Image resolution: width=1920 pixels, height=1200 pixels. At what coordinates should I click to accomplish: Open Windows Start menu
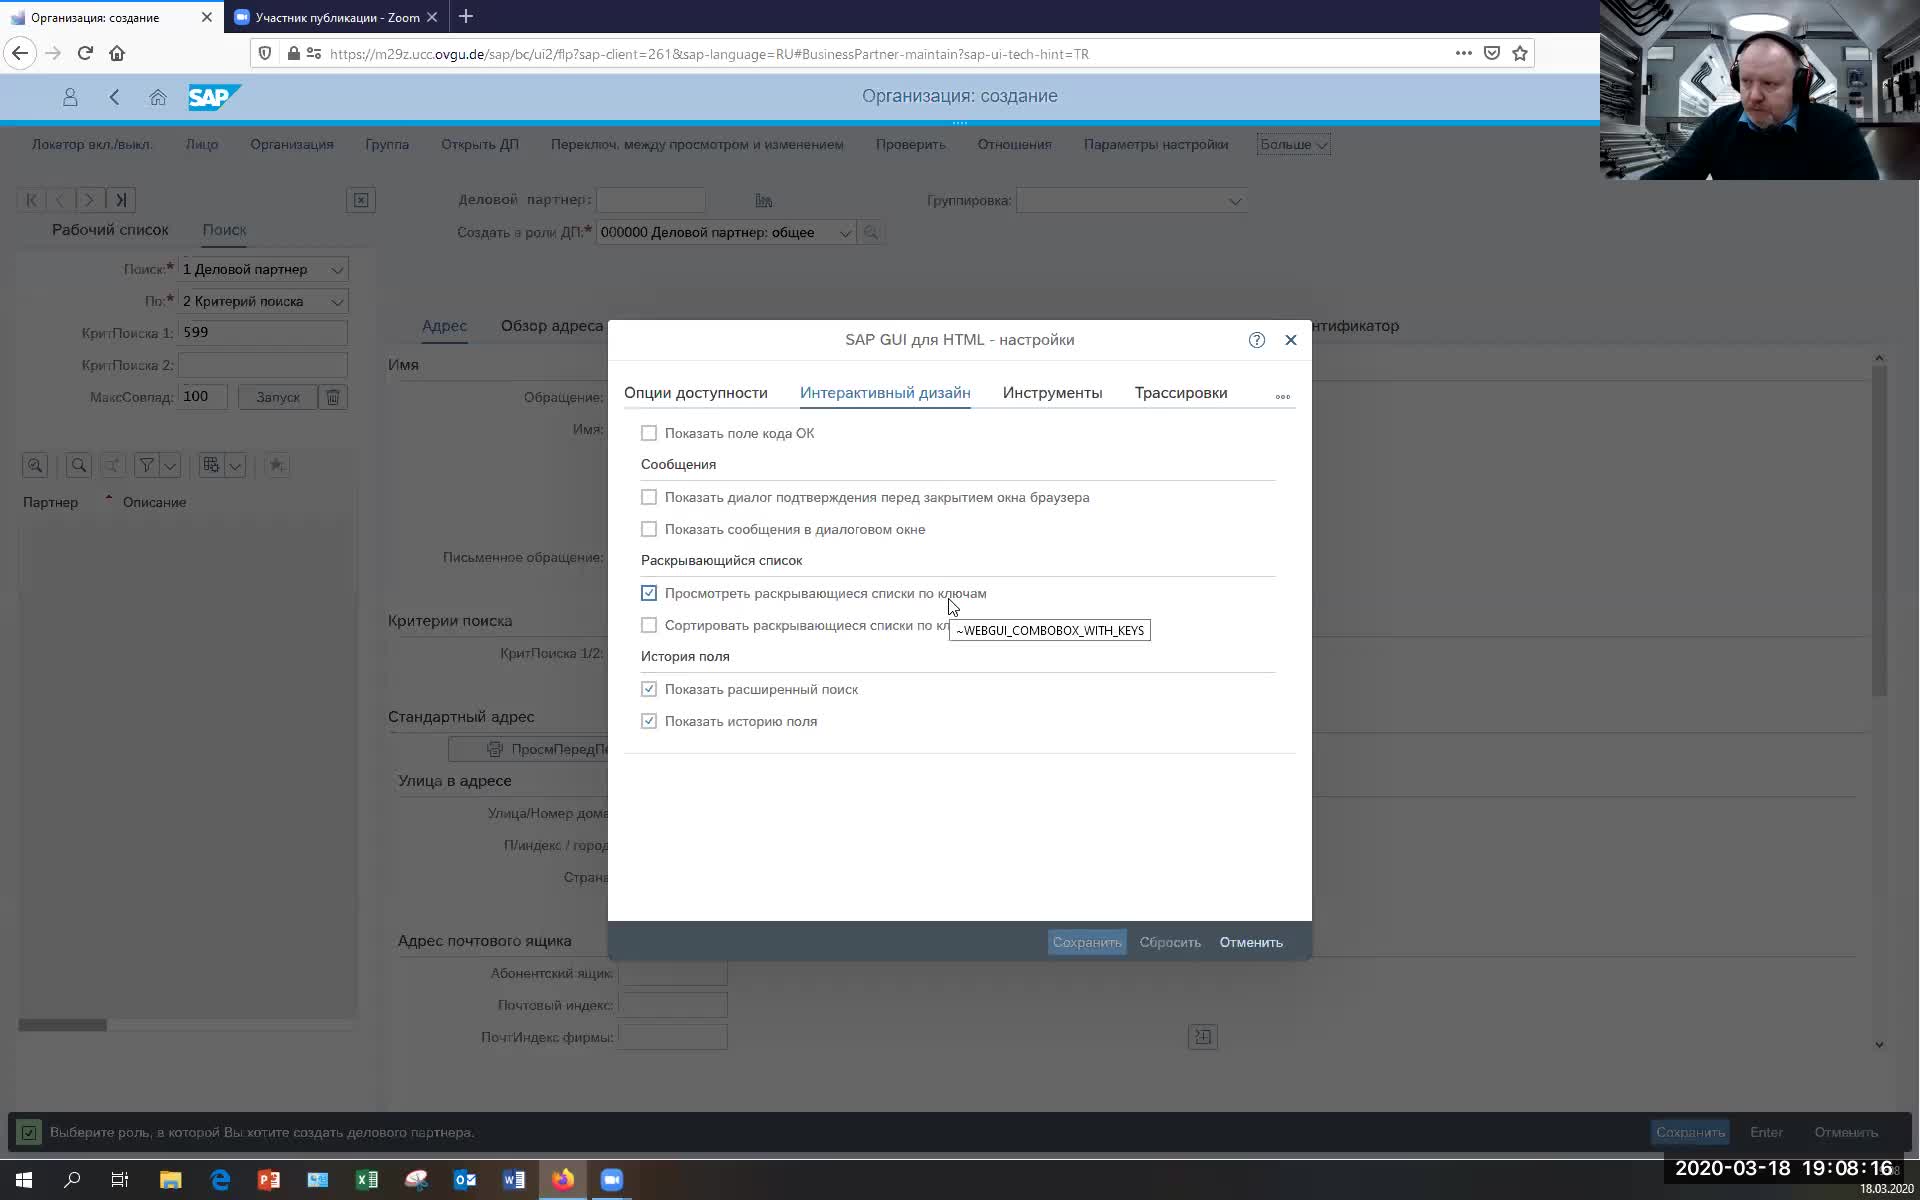click(24, 1180)
